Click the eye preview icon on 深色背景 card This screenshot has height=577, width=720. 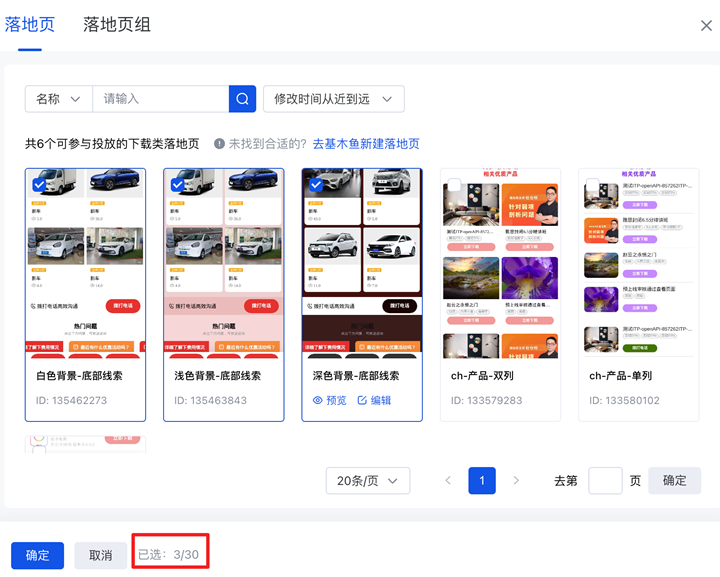click(318, 400)
